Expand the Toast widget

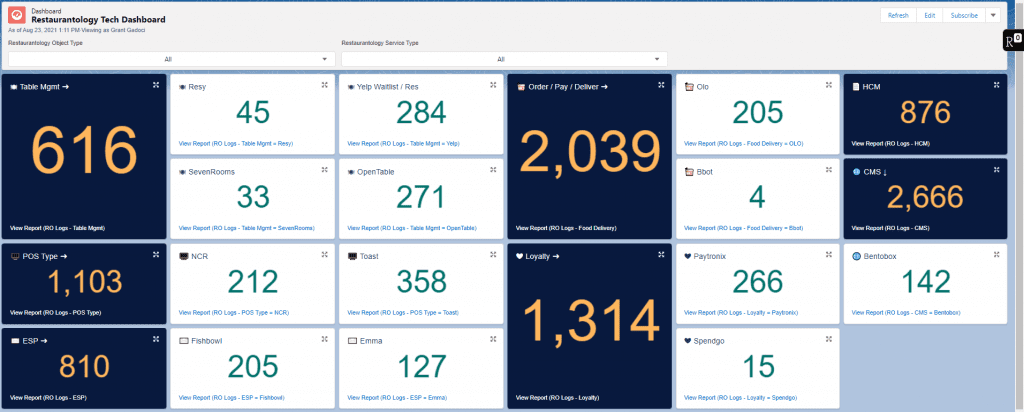pos(493,255)
